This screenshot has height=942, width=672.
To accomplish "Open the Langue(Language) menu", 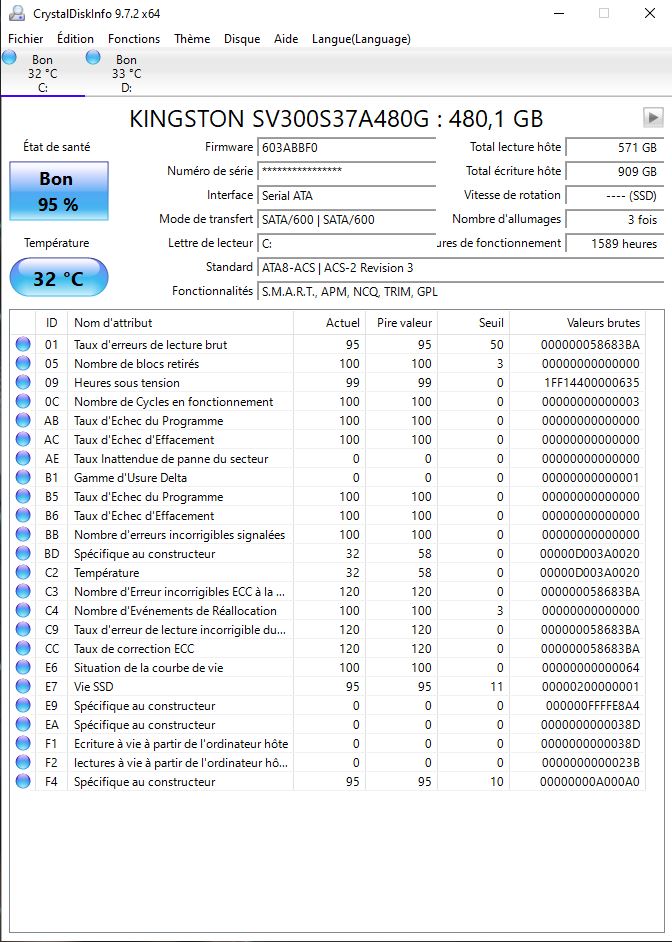I will [361, 39].
